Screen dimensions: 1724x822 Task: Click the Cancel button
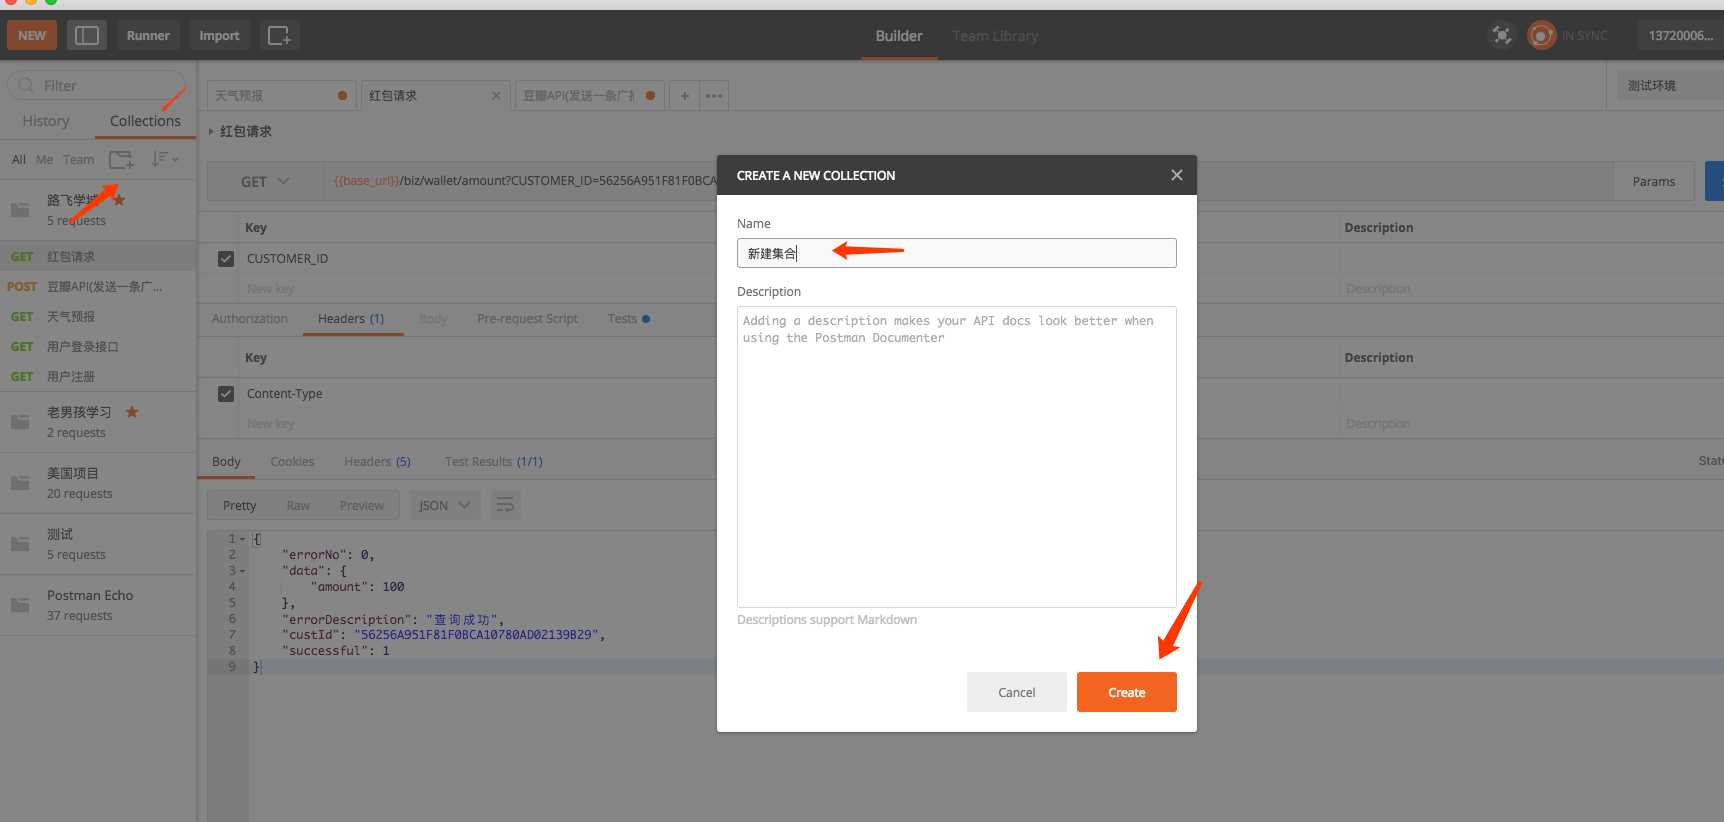tap(1016, 692)
